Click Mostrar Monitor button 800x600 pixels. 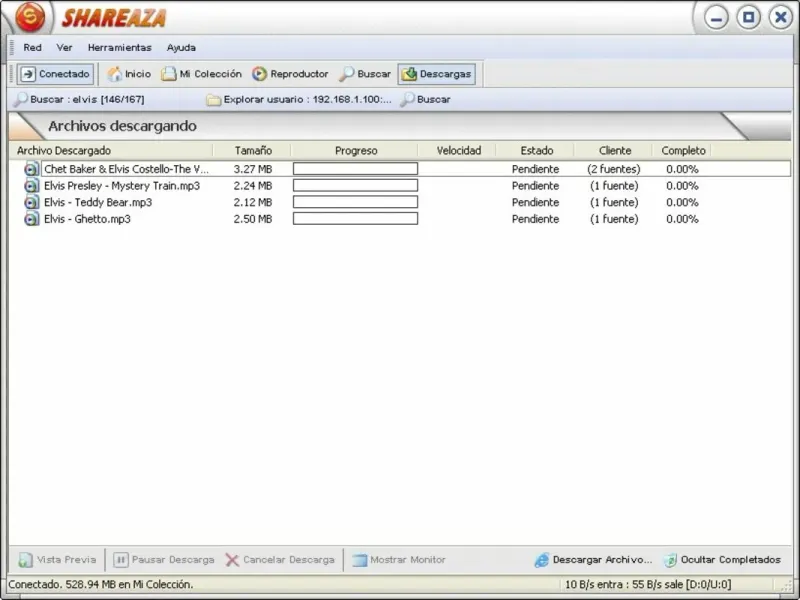pyautogui.click(x=398, y=560)
